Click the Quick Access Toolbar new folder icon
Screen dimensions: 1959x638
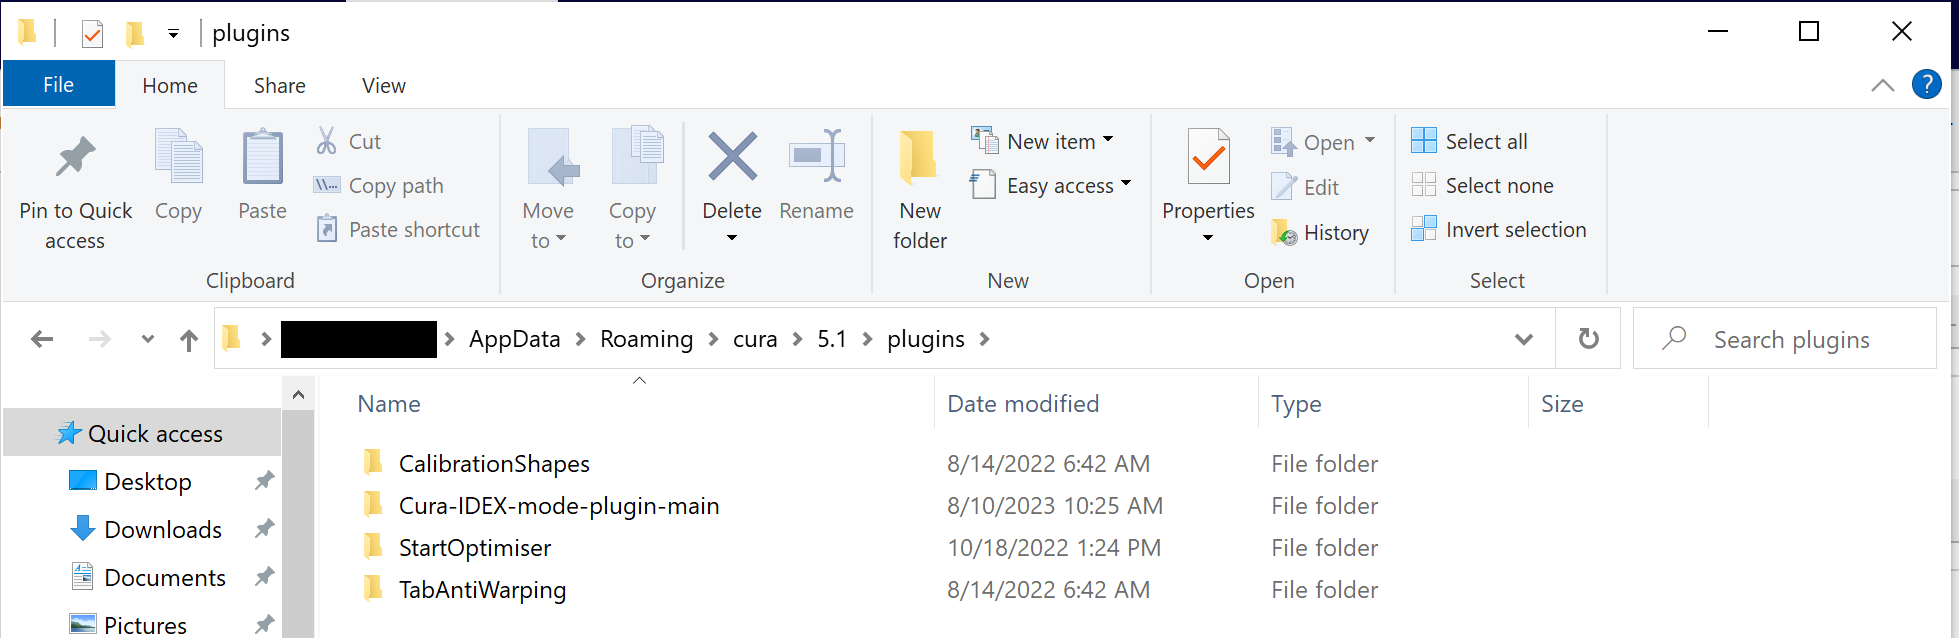pos(134,34)
